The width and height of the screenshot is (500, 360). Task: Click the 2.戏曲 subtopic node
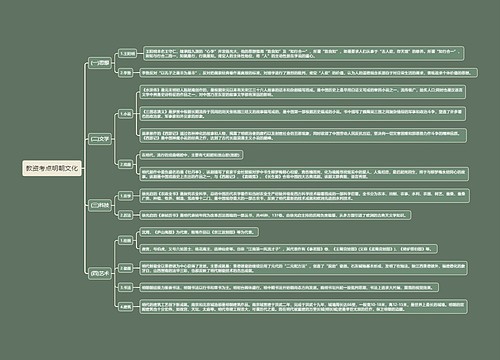coord(126,164)
